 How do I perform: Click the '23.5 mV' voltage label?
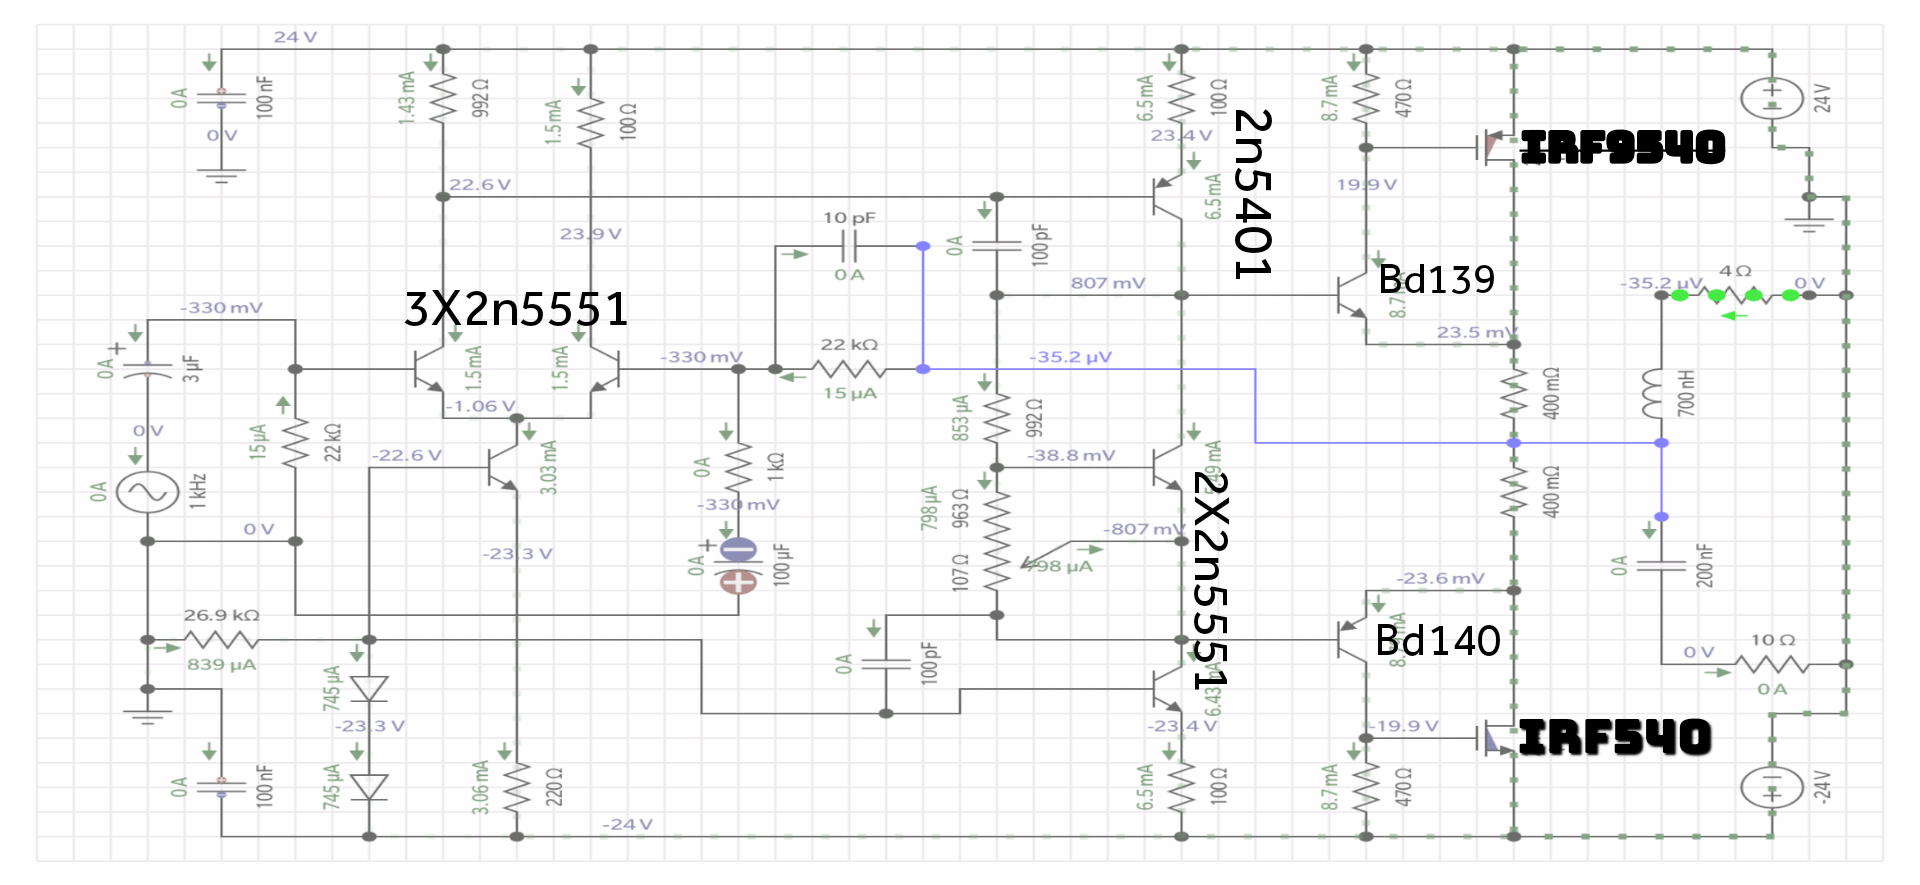pyautogui.click(x=1478, y=332)
